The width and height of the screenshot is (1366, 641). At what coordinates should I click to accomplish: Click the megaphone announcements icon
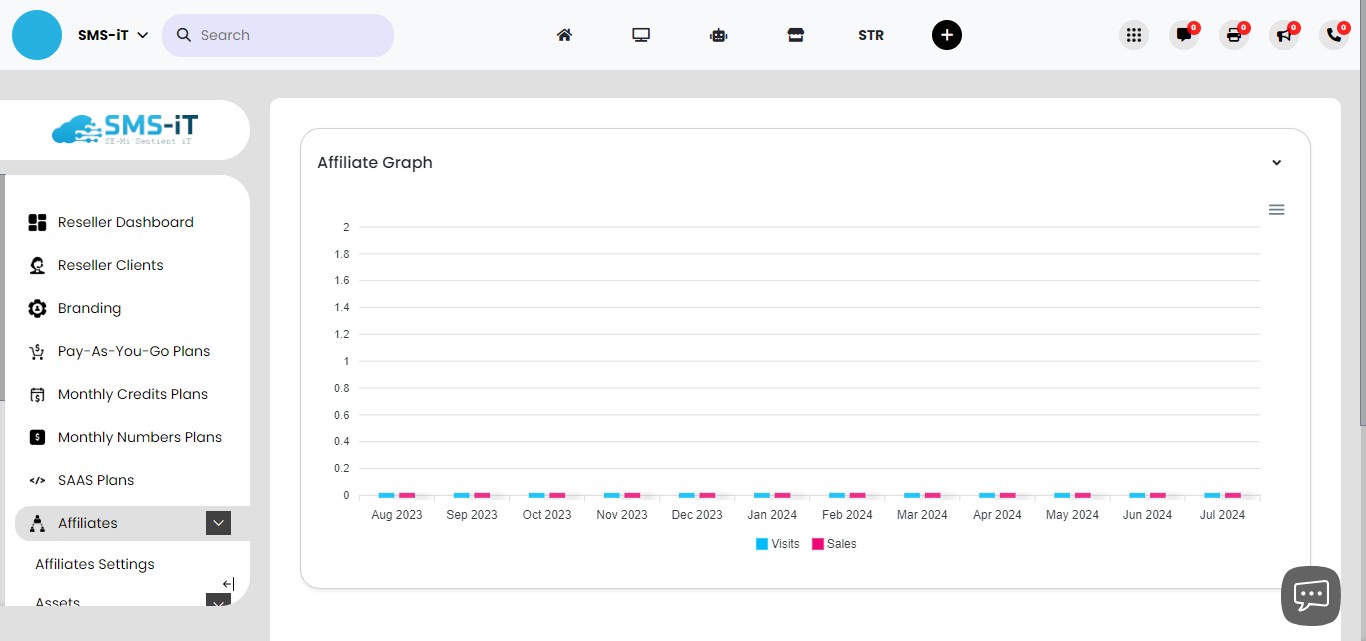pyautogui.click(x=1284, y=35)
